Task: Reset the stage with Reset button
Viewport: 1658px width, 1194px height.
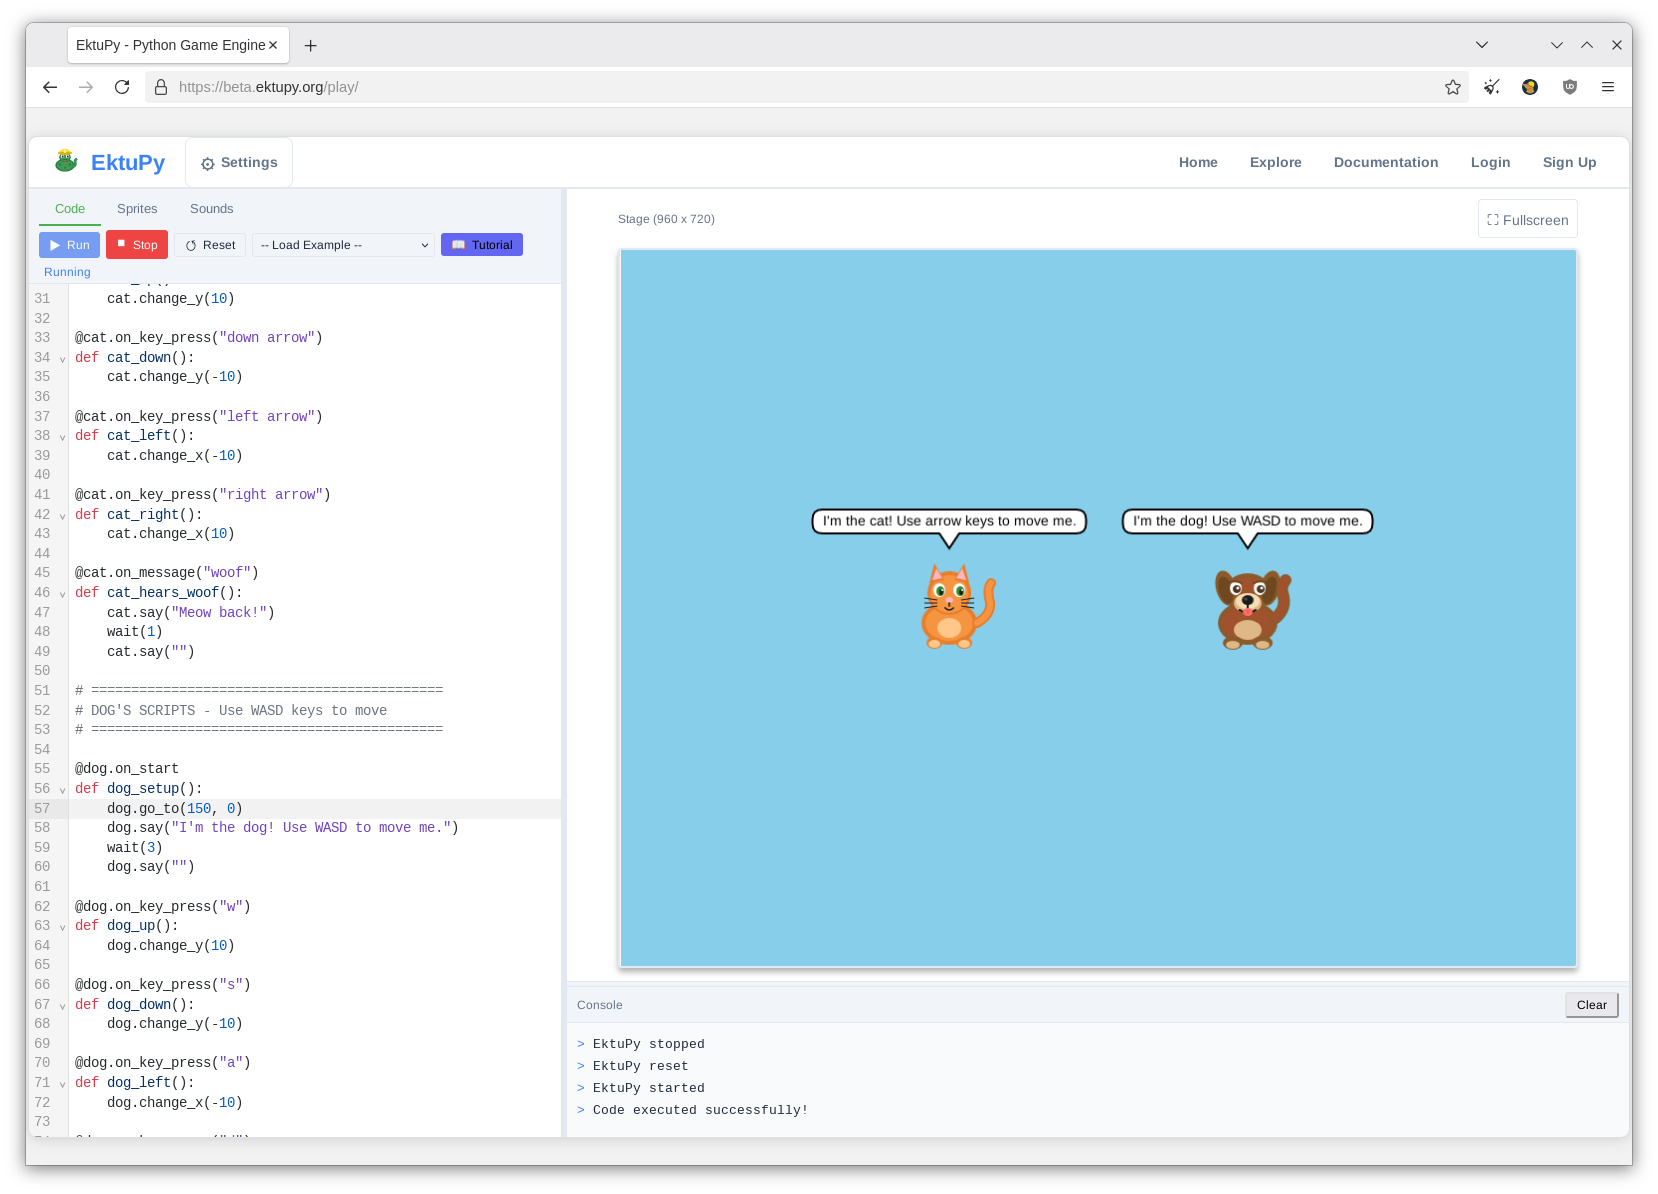Action: pos(210,245)
